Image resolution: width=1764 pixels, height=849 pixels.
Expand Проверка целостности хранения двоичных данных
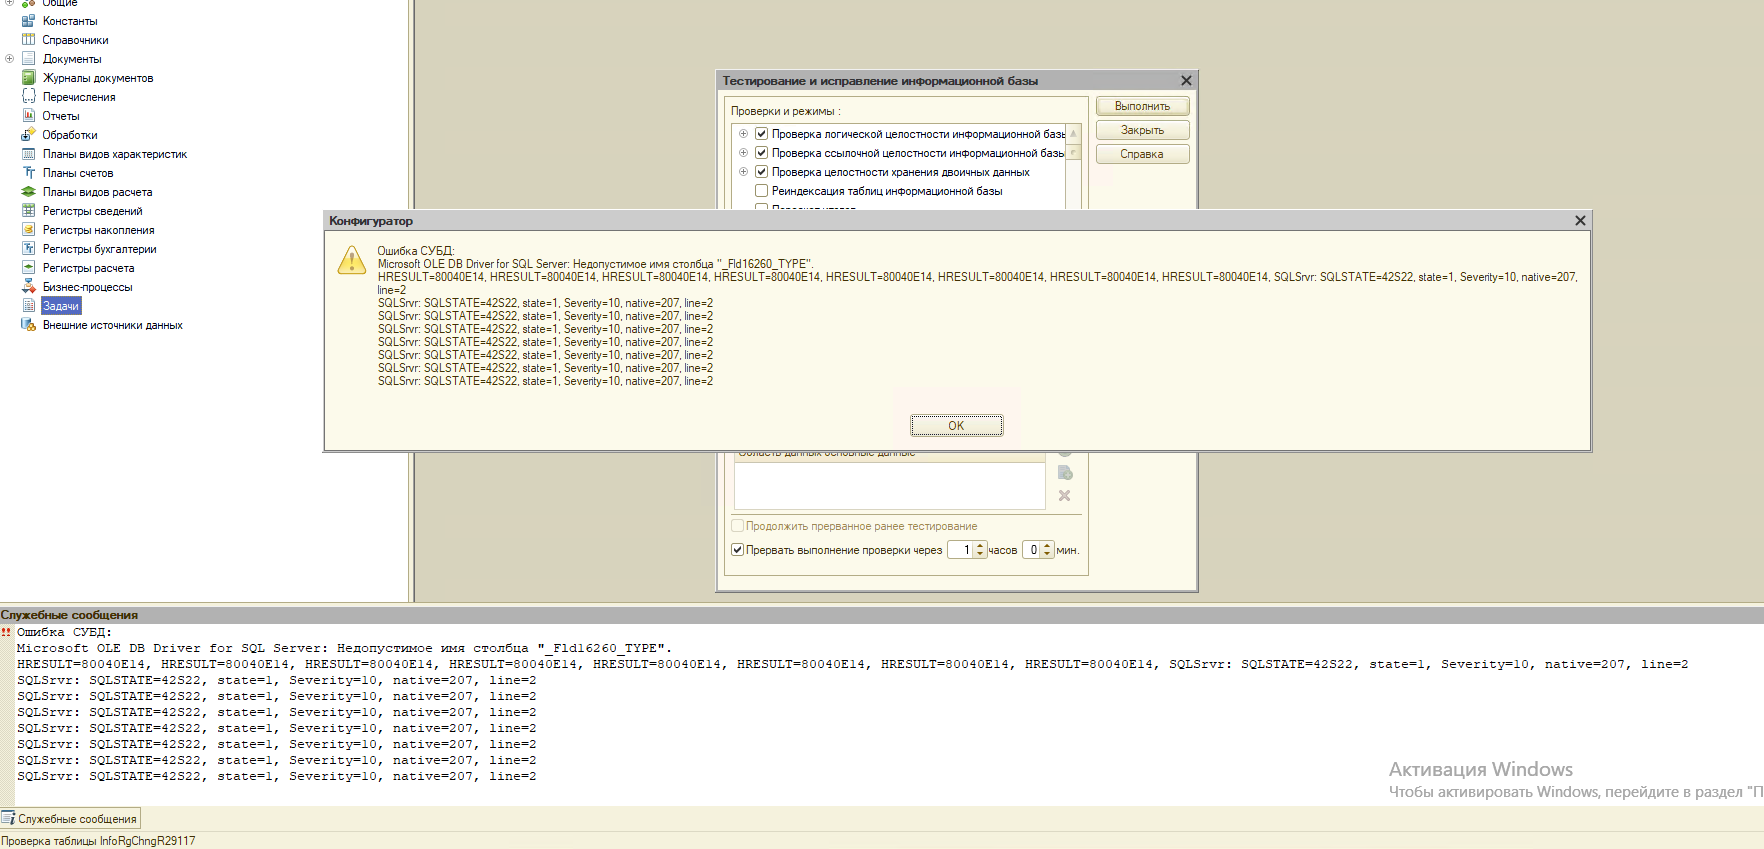[743, 172]
